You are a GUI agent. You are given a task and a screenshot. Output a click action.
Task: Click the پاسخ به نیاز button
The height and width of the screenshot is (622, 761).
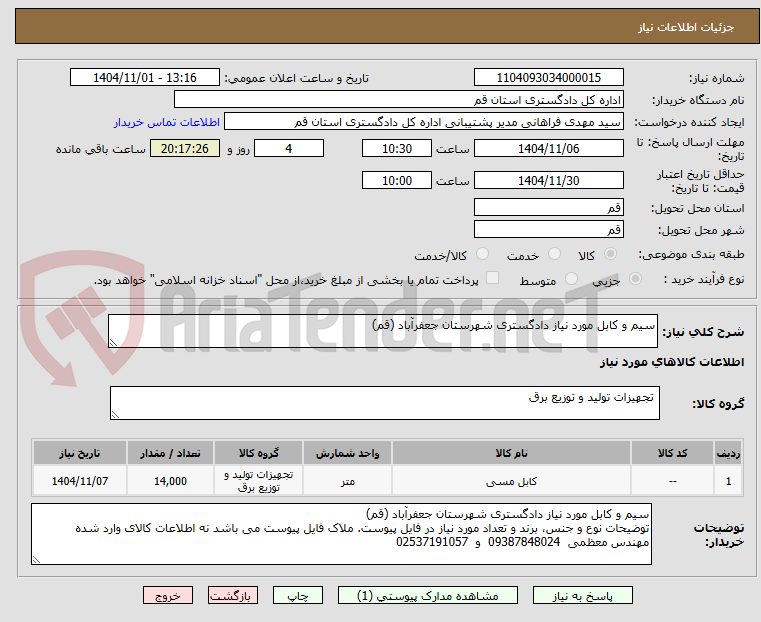pyautogui.click(x=582, y=595)
